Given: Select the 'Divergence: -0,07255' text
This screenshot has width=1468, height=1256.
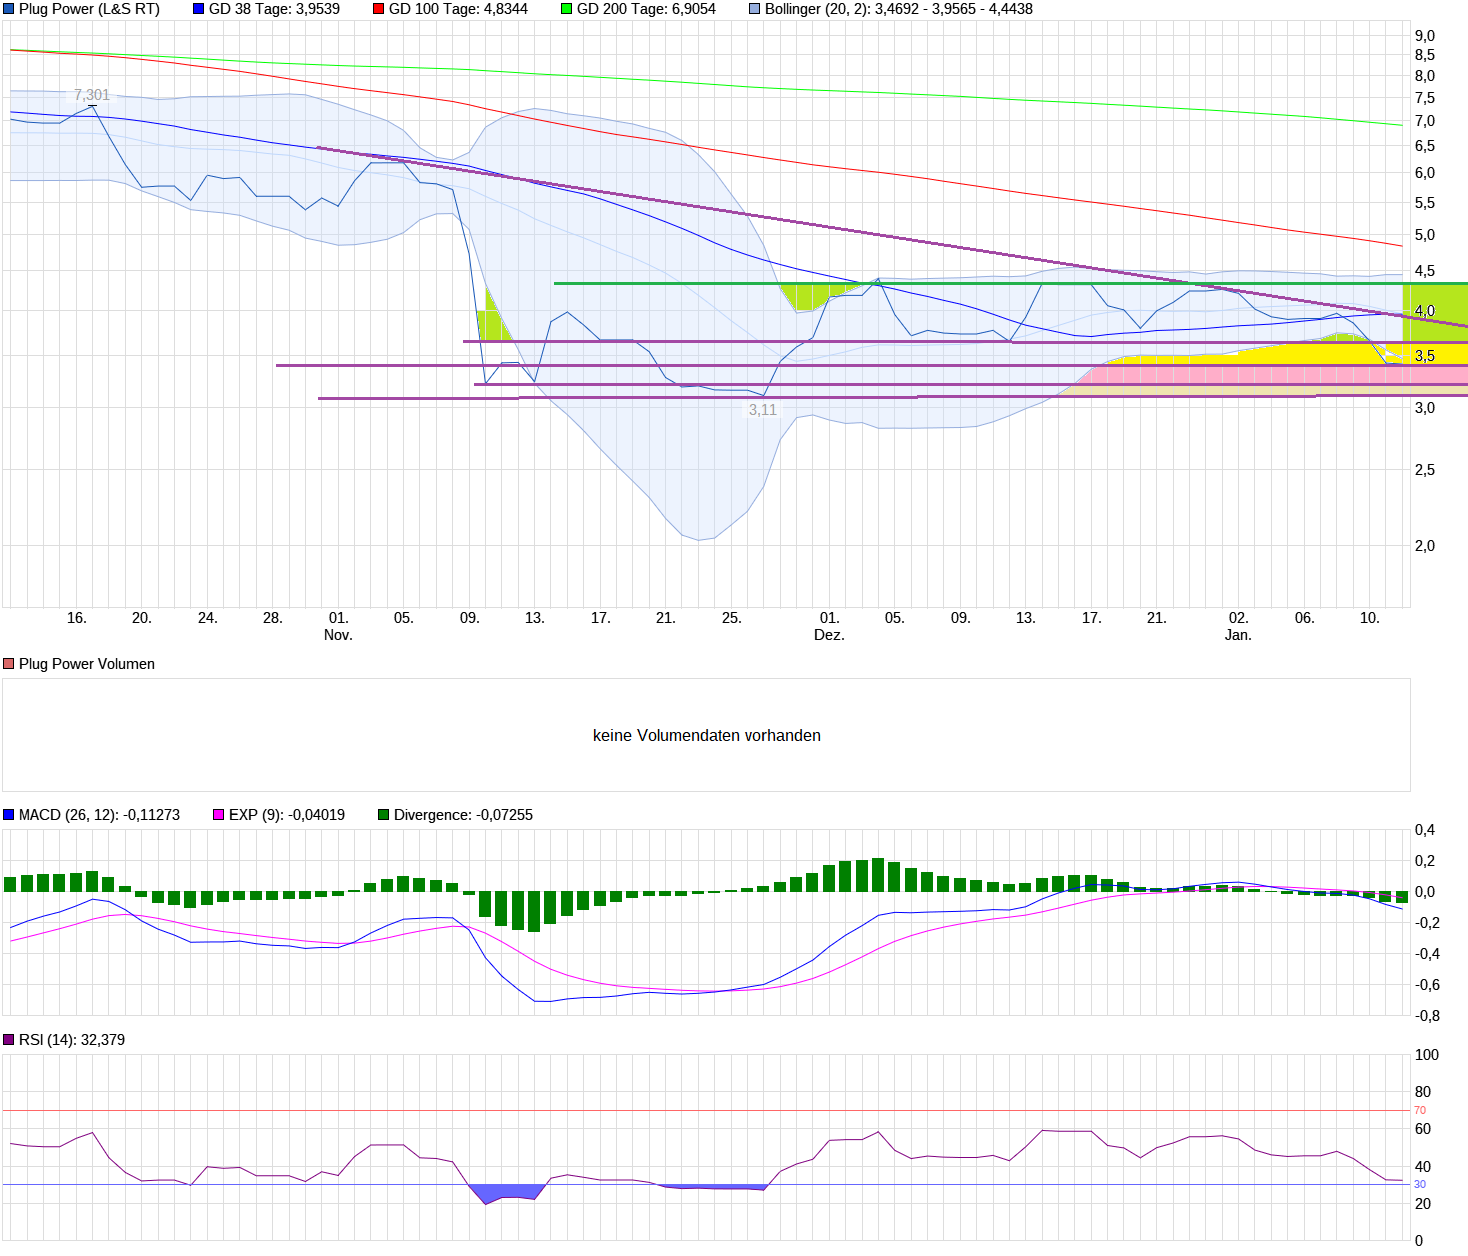Looking at the screenshot, I should coord(463,815).
